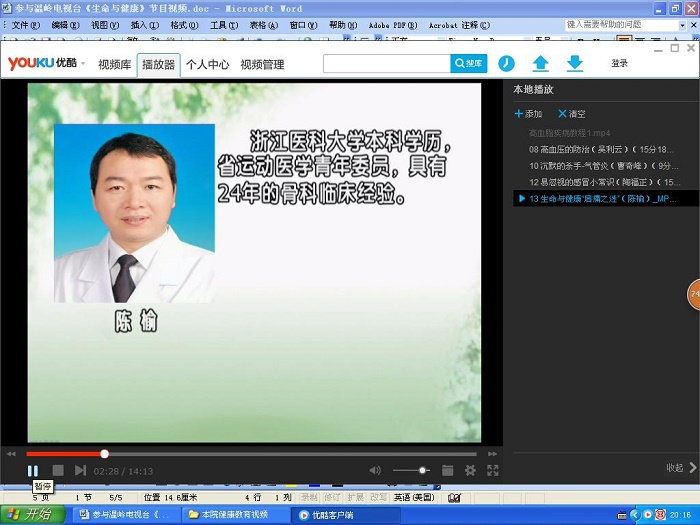Click the orange floating badge at right edge
The height and width of the screenshot is (525, 700).
coord(693,294)
